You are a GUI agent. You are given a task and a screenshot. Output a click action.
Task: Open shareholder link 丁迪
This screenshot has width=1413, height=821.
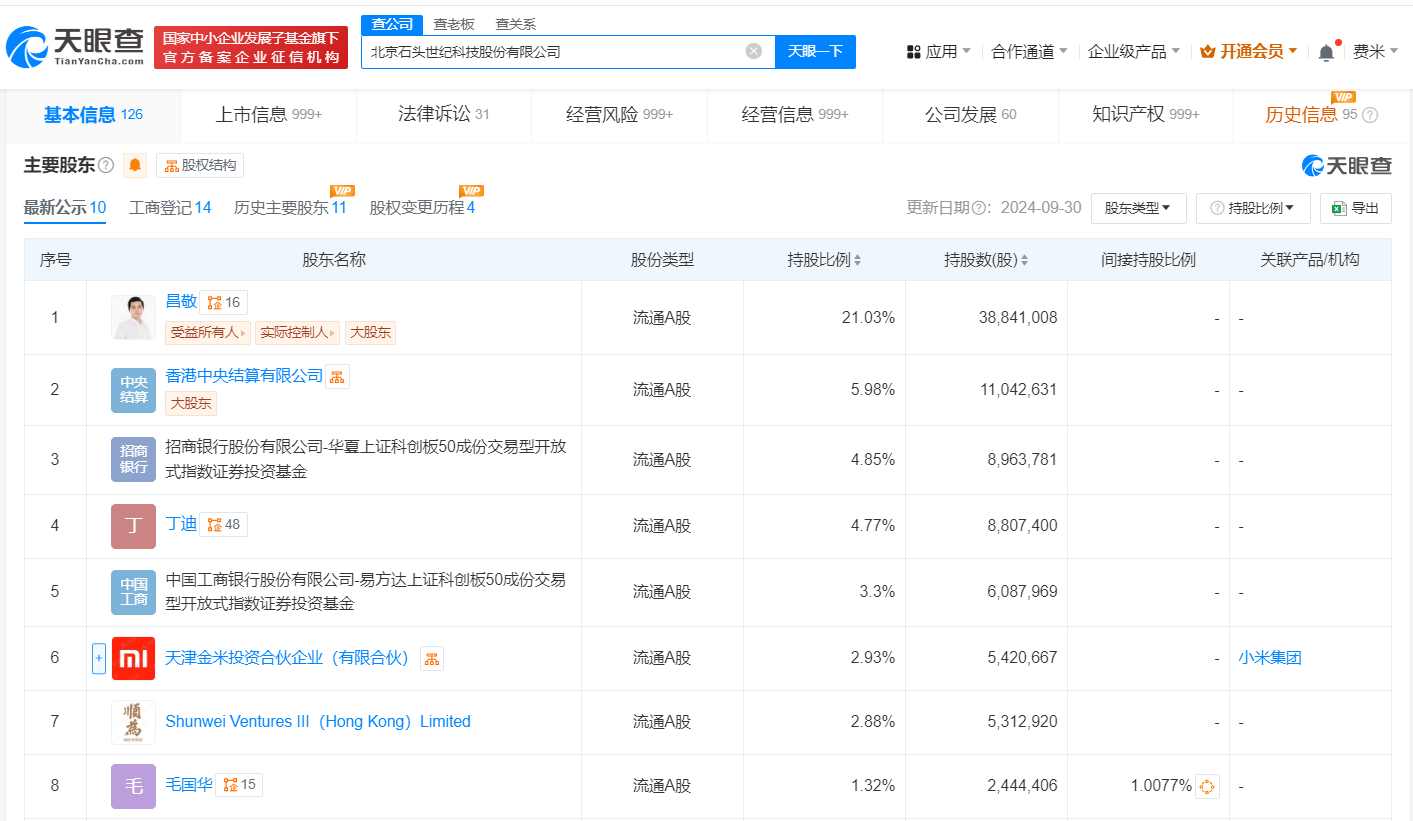click(x=181, y=523)
